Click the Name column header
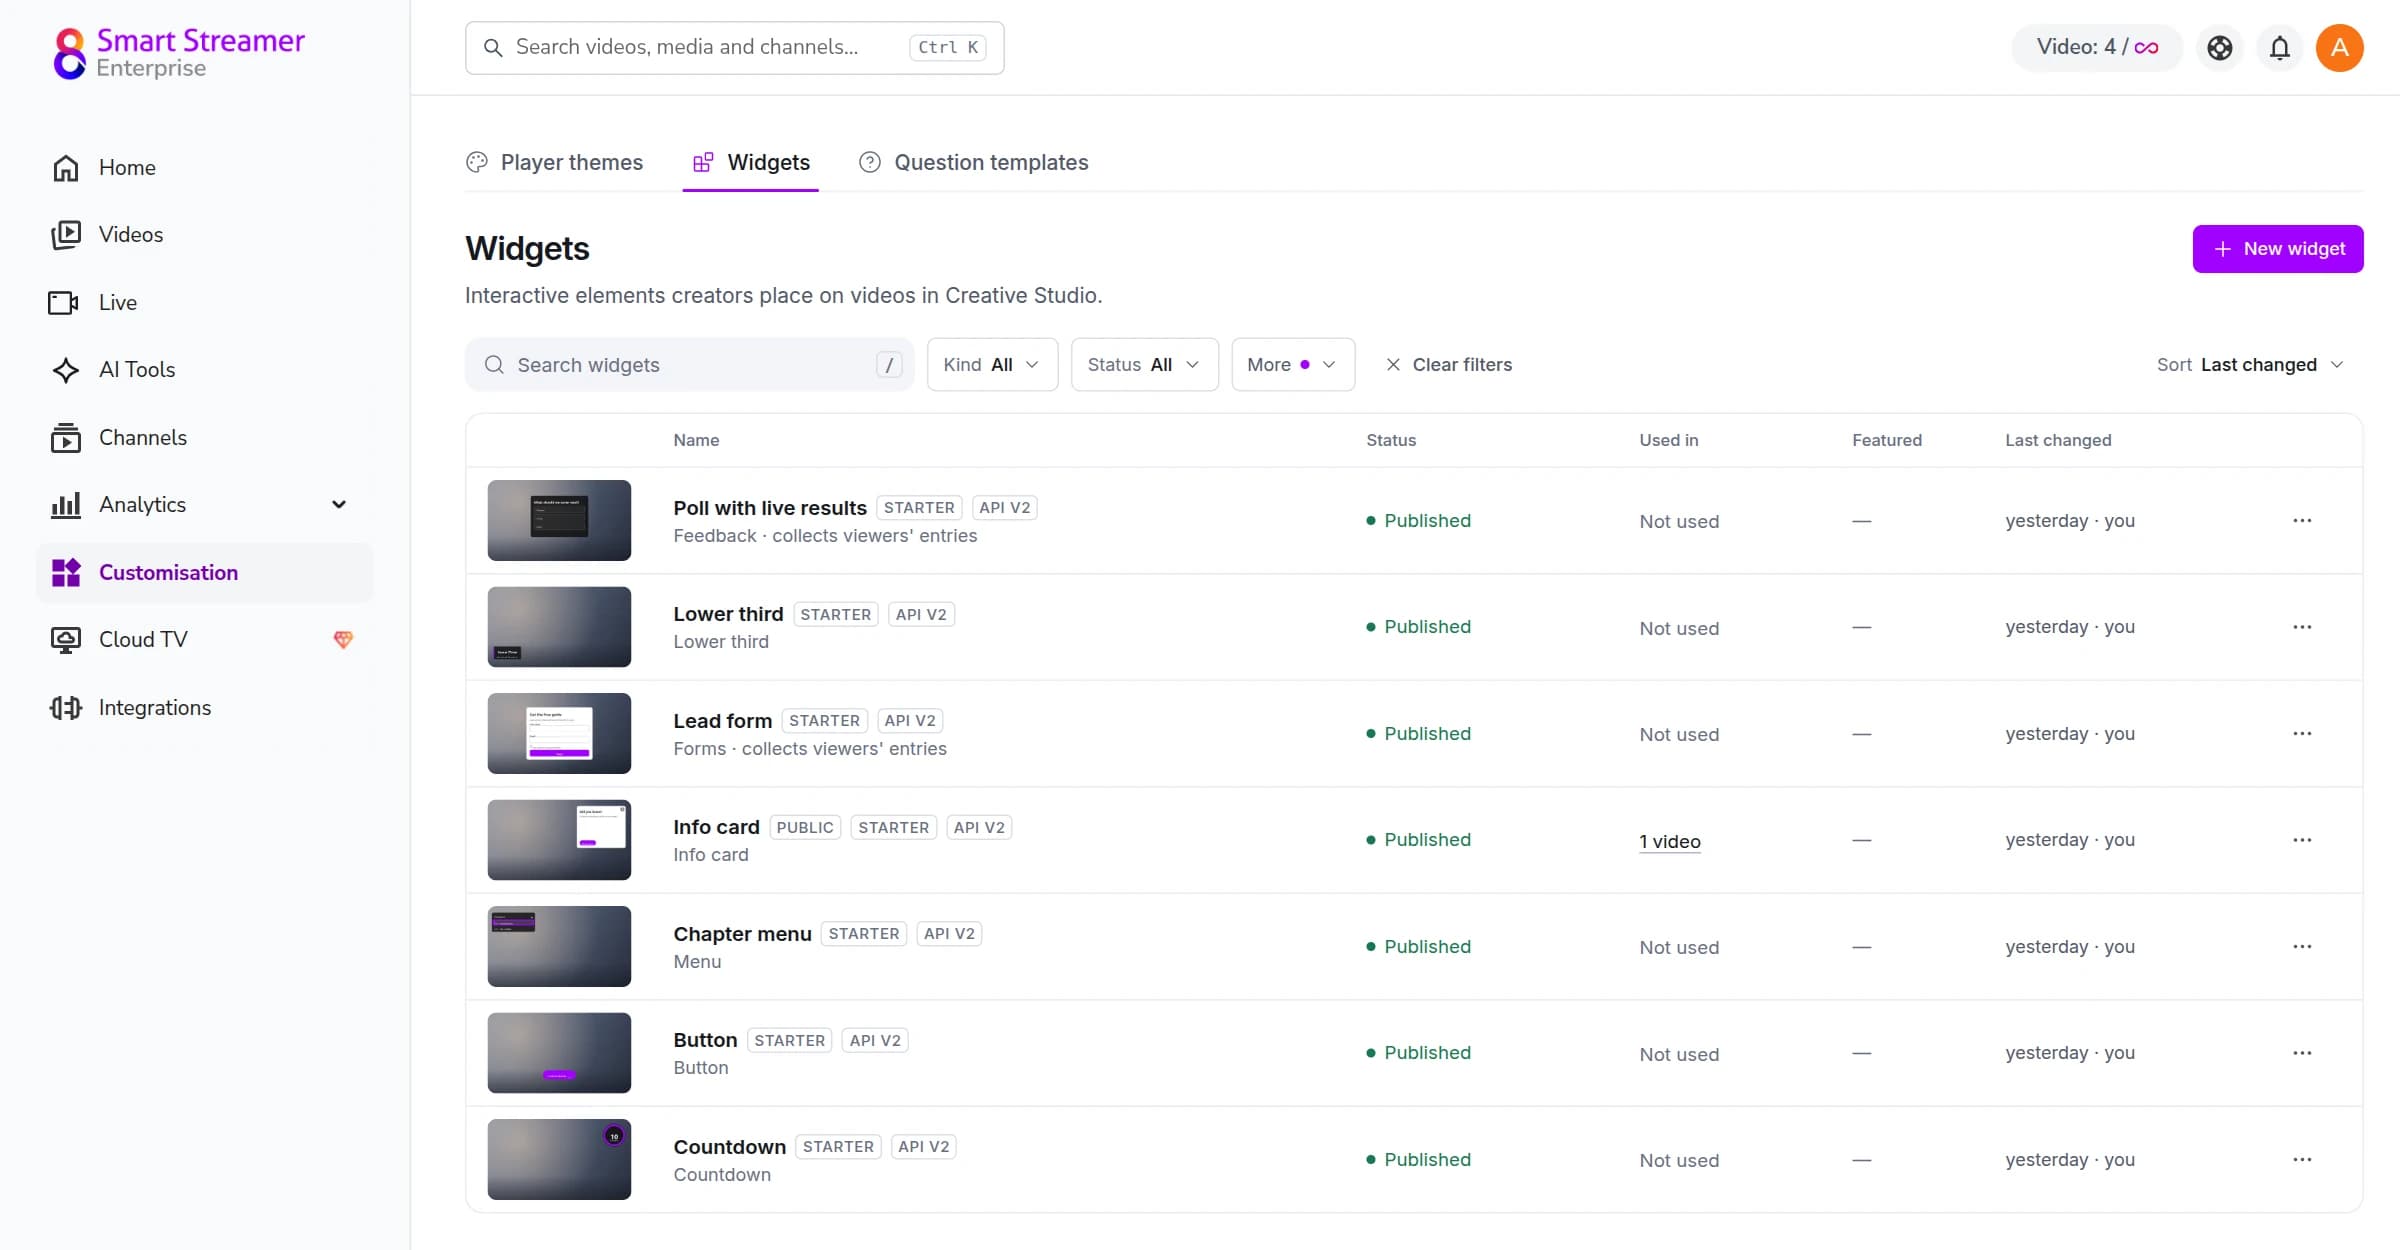The image size is (2400, 1250). 696,440
